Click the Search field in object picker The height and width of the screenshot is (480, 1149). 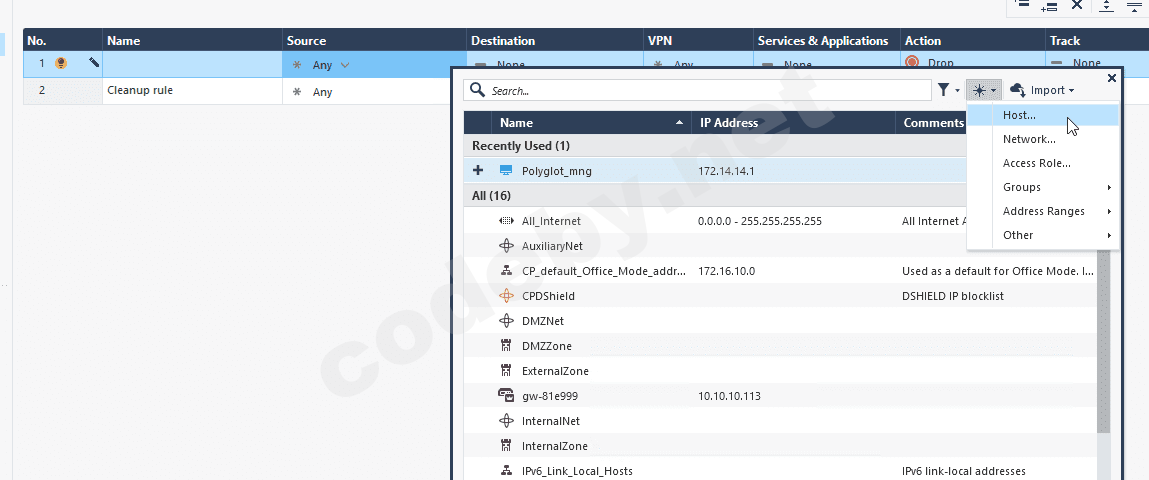point(698,90)
